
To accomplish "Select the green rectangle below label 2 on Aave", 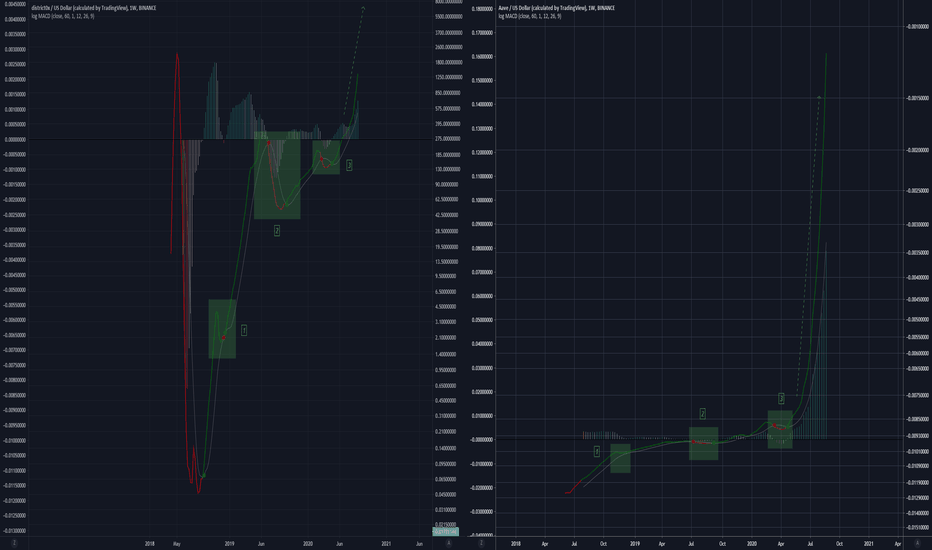I will pos(703,444).
